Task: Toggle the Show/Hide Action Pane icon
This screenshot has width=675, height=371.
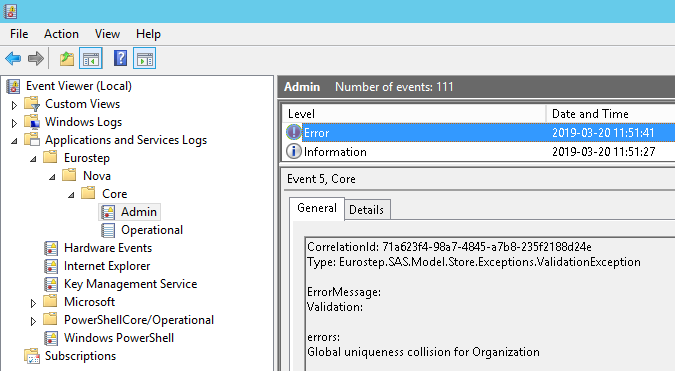Action: pyautogui.click(x=145, y=59)
